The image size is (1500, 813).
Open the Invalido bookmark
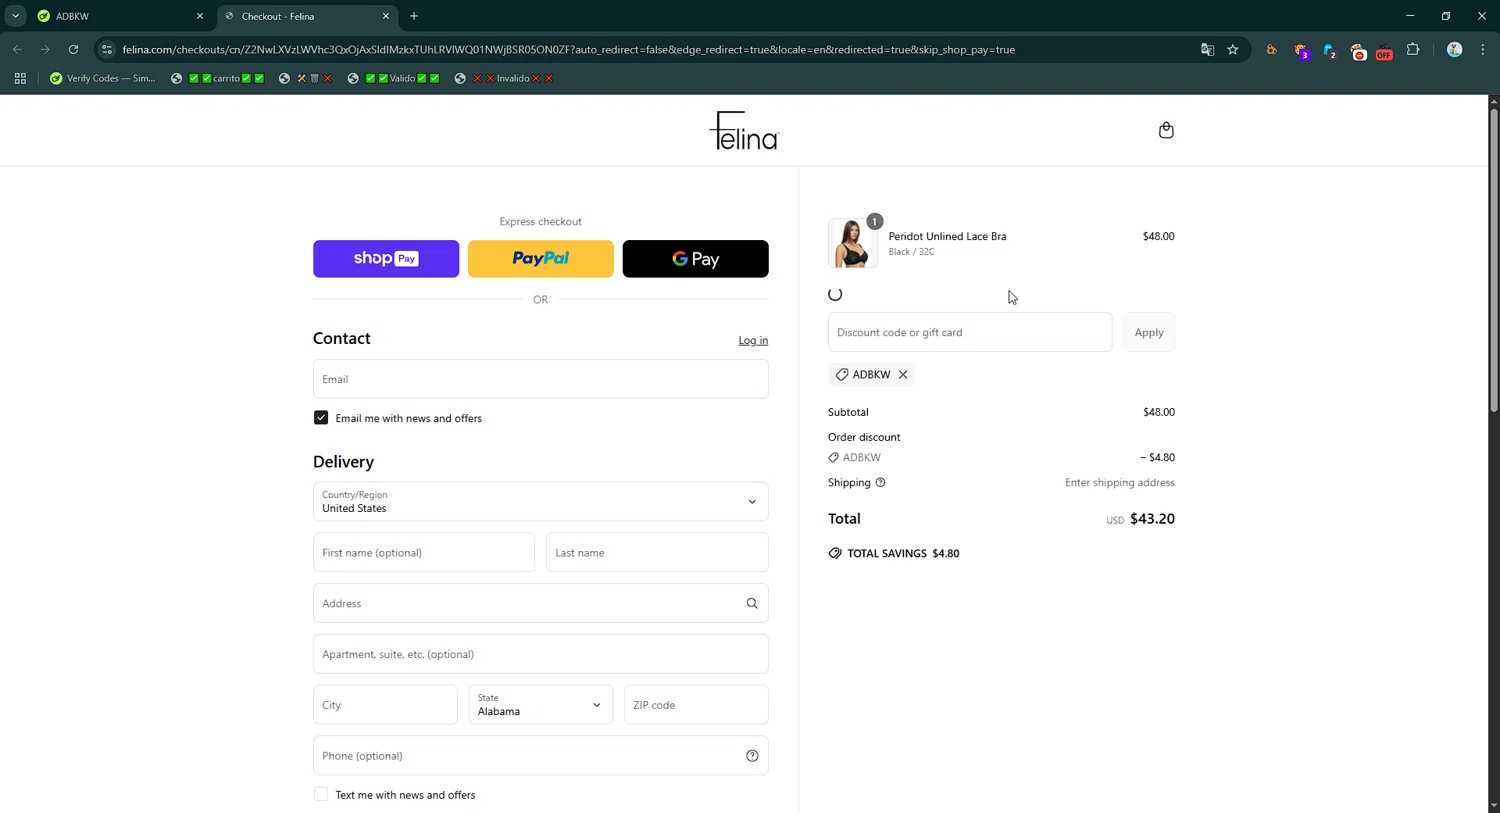point(504,78)
